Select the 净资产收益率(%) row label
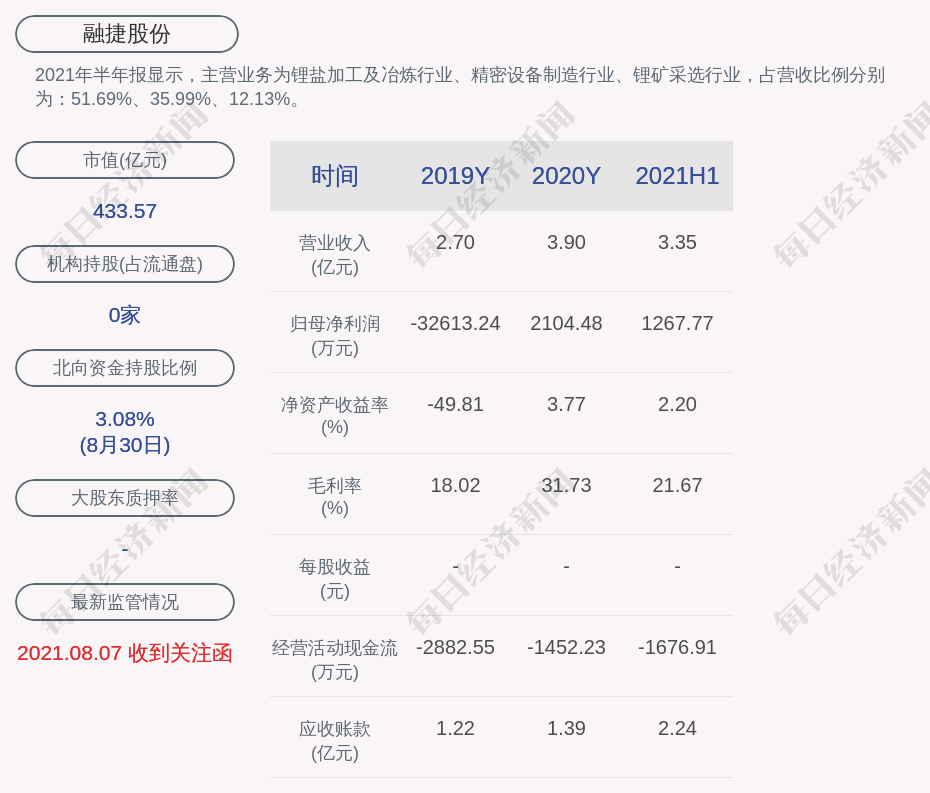This screenshot has width=930, height=793. point(334,415)
